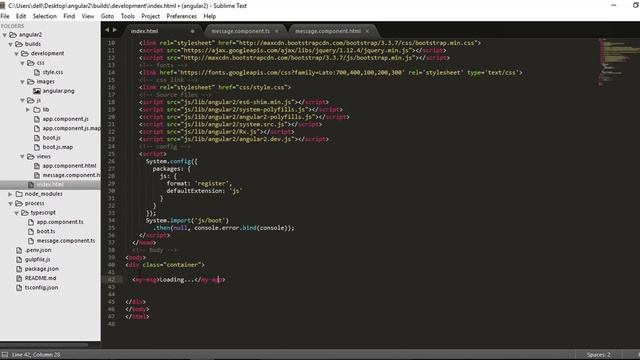This screenshot has width=640, height=360.
Task: Open the Project menu
Action: pos(150,16)
